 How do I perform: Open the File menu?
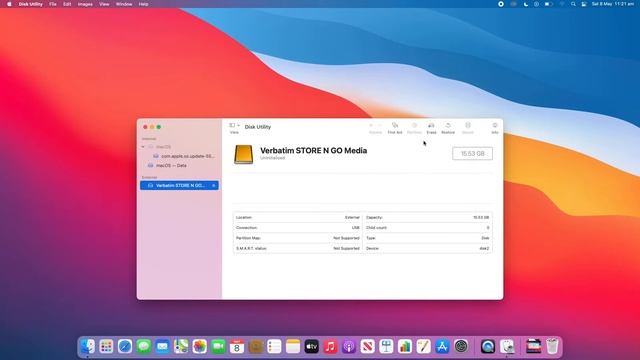coord(53,4)
